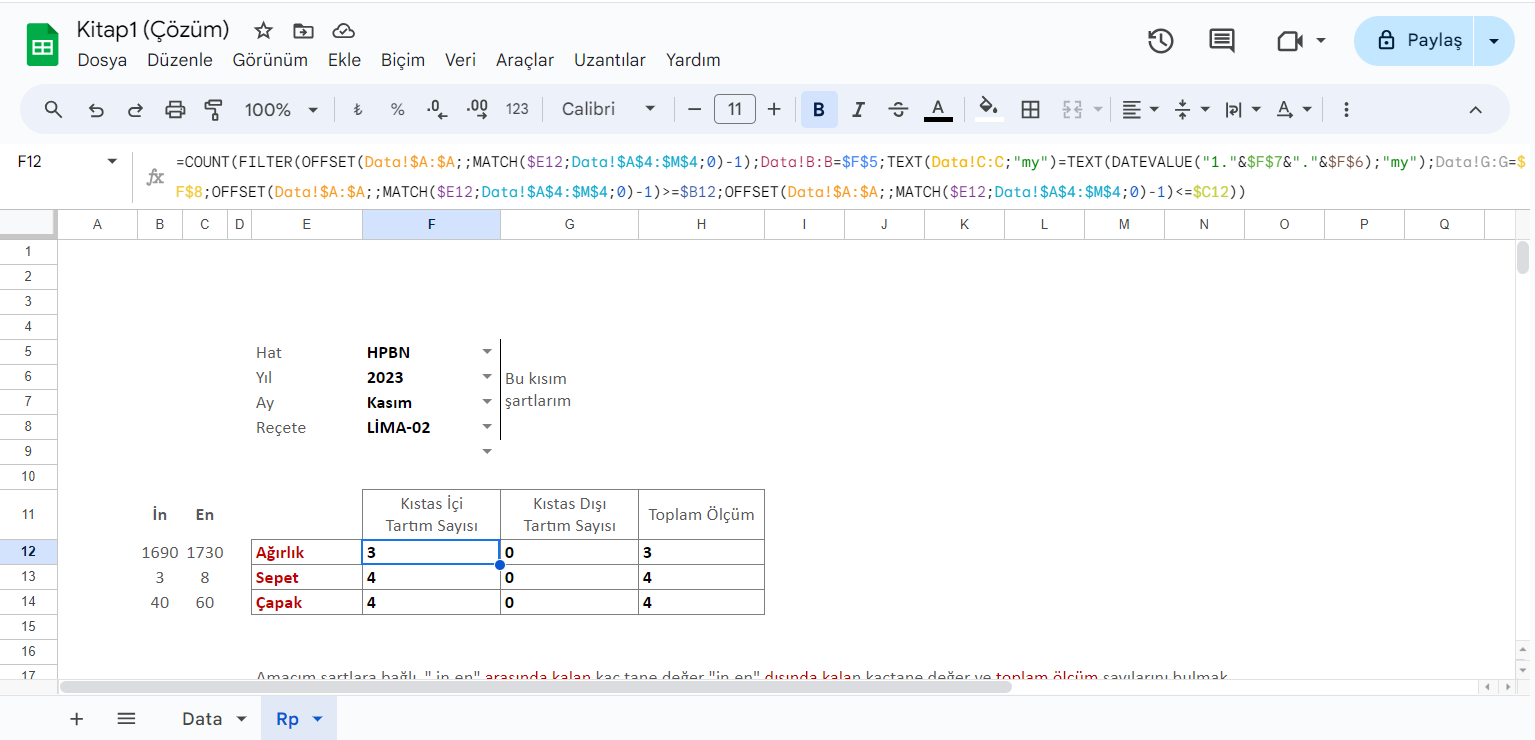Screen dimensions: 1535x740
Task: Open the Google Sheets home icon
Action: tap(43, 45)
